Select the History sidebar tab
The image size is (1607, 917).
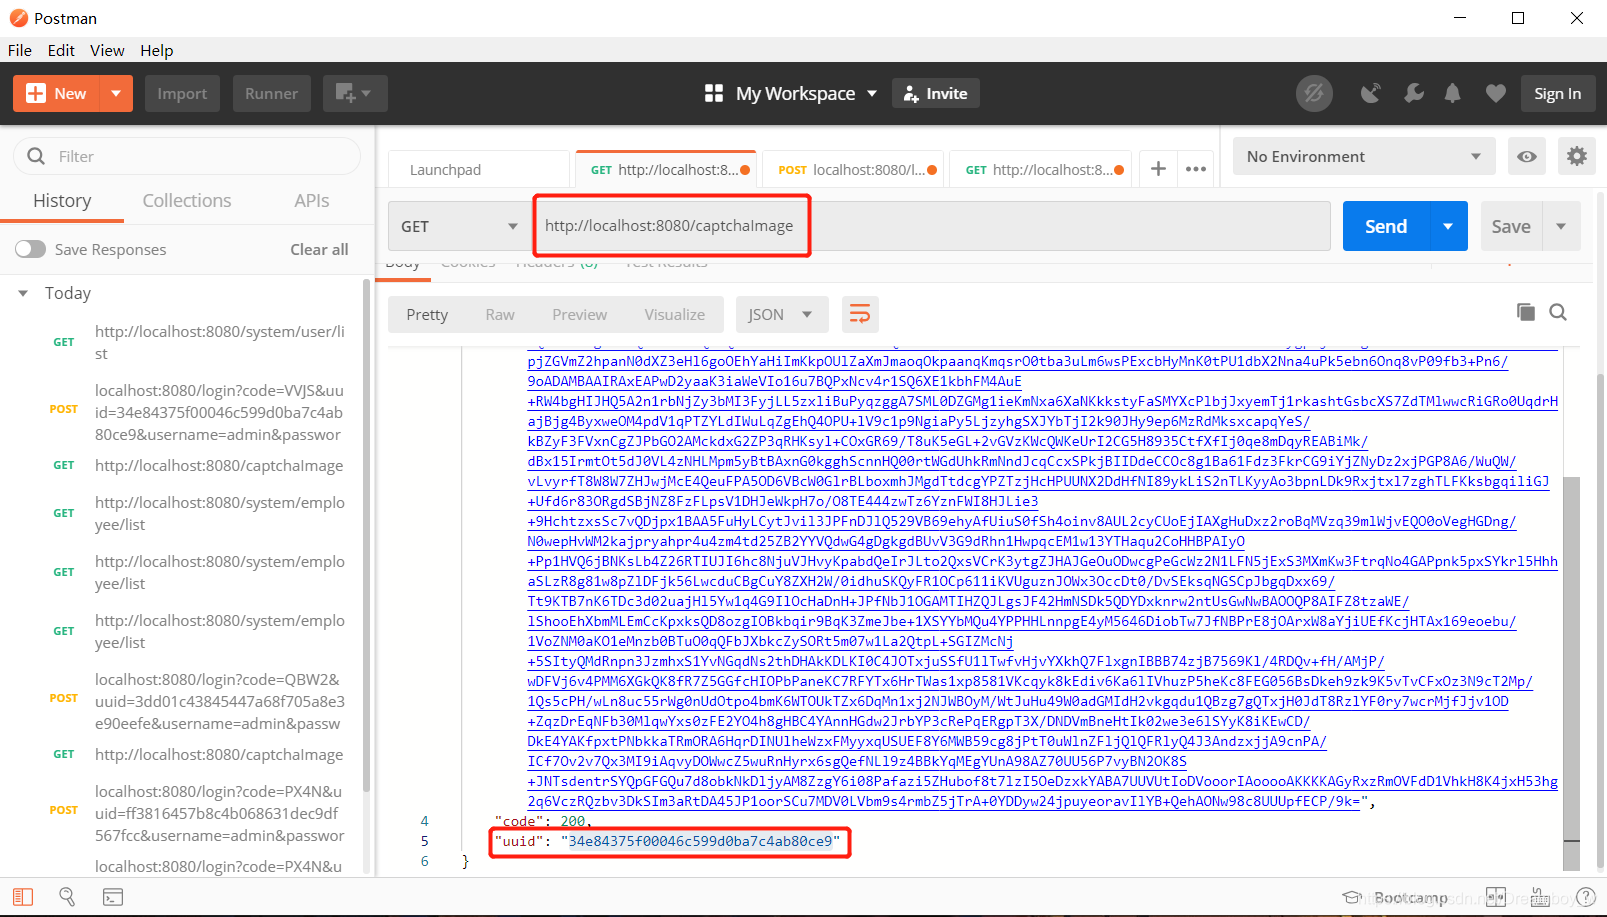click(x=62, y=201)
